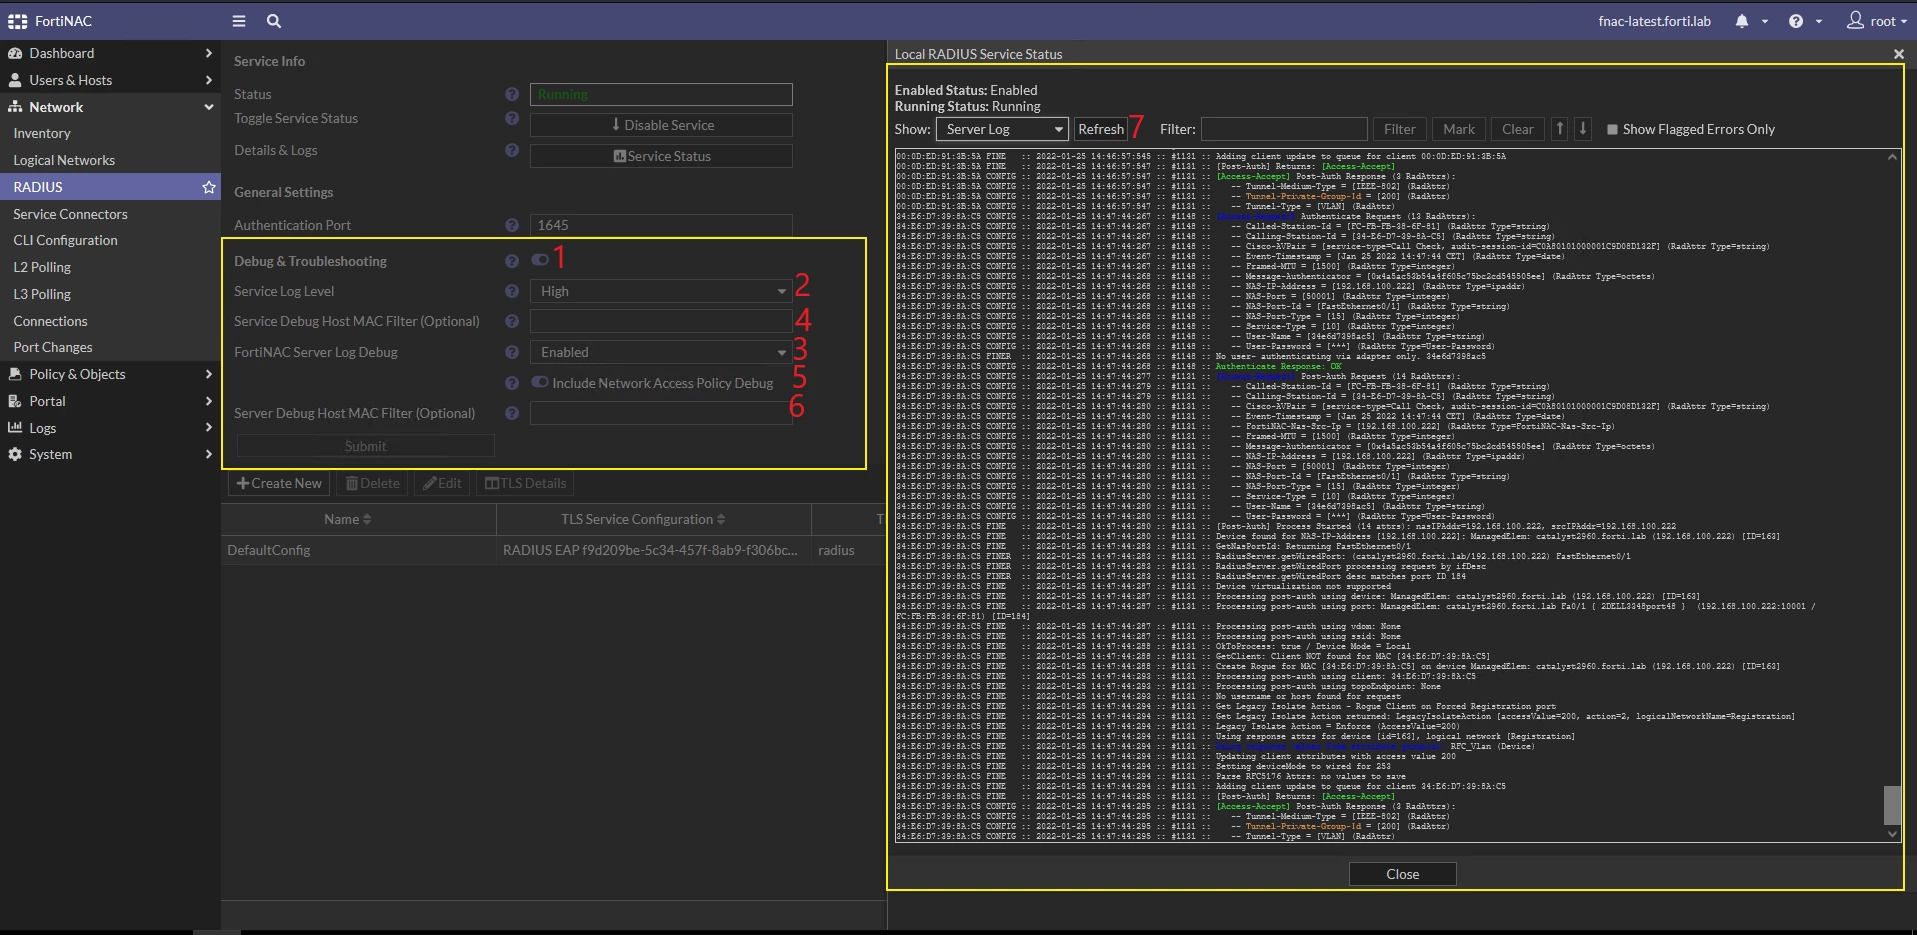Expand the Dashboard menu chevron
1917x935 pixels.
(208, 53)
